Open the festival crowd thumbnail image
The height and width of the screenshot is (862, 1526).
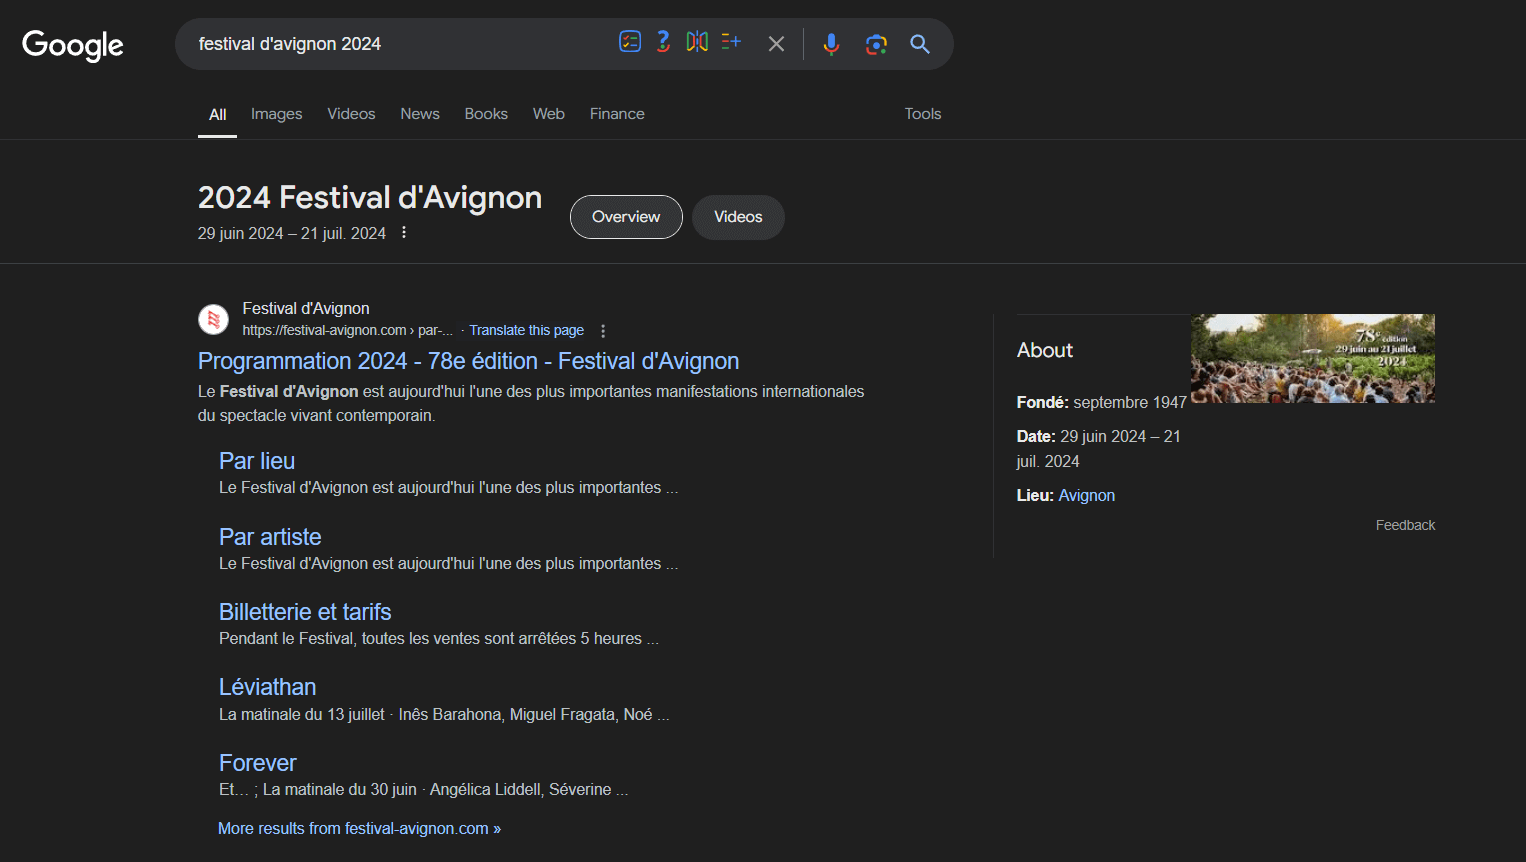coord(1313,358)
